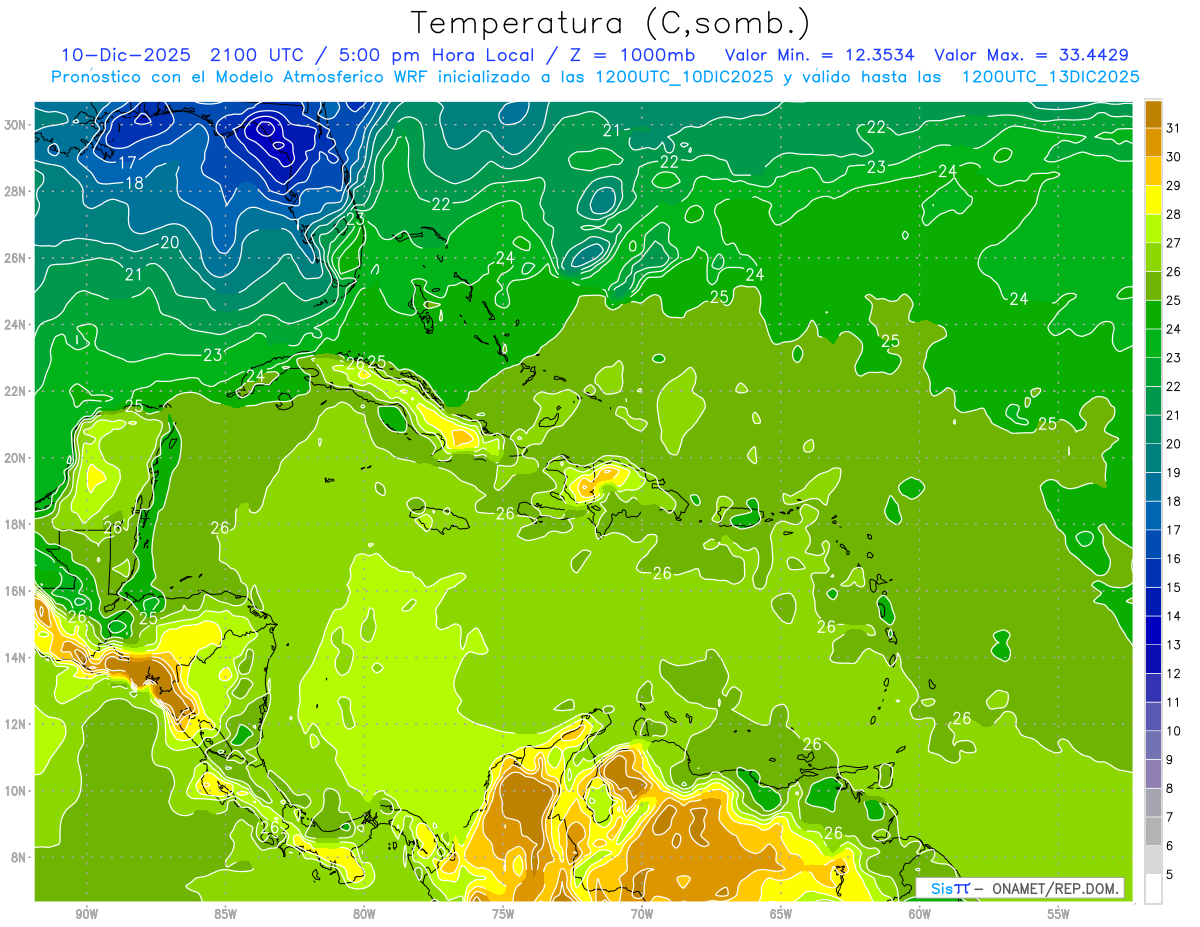Click the top brown swatch above 31
The height and width of the screenshot is (927, 1200).
click(x=1153, y=114)
